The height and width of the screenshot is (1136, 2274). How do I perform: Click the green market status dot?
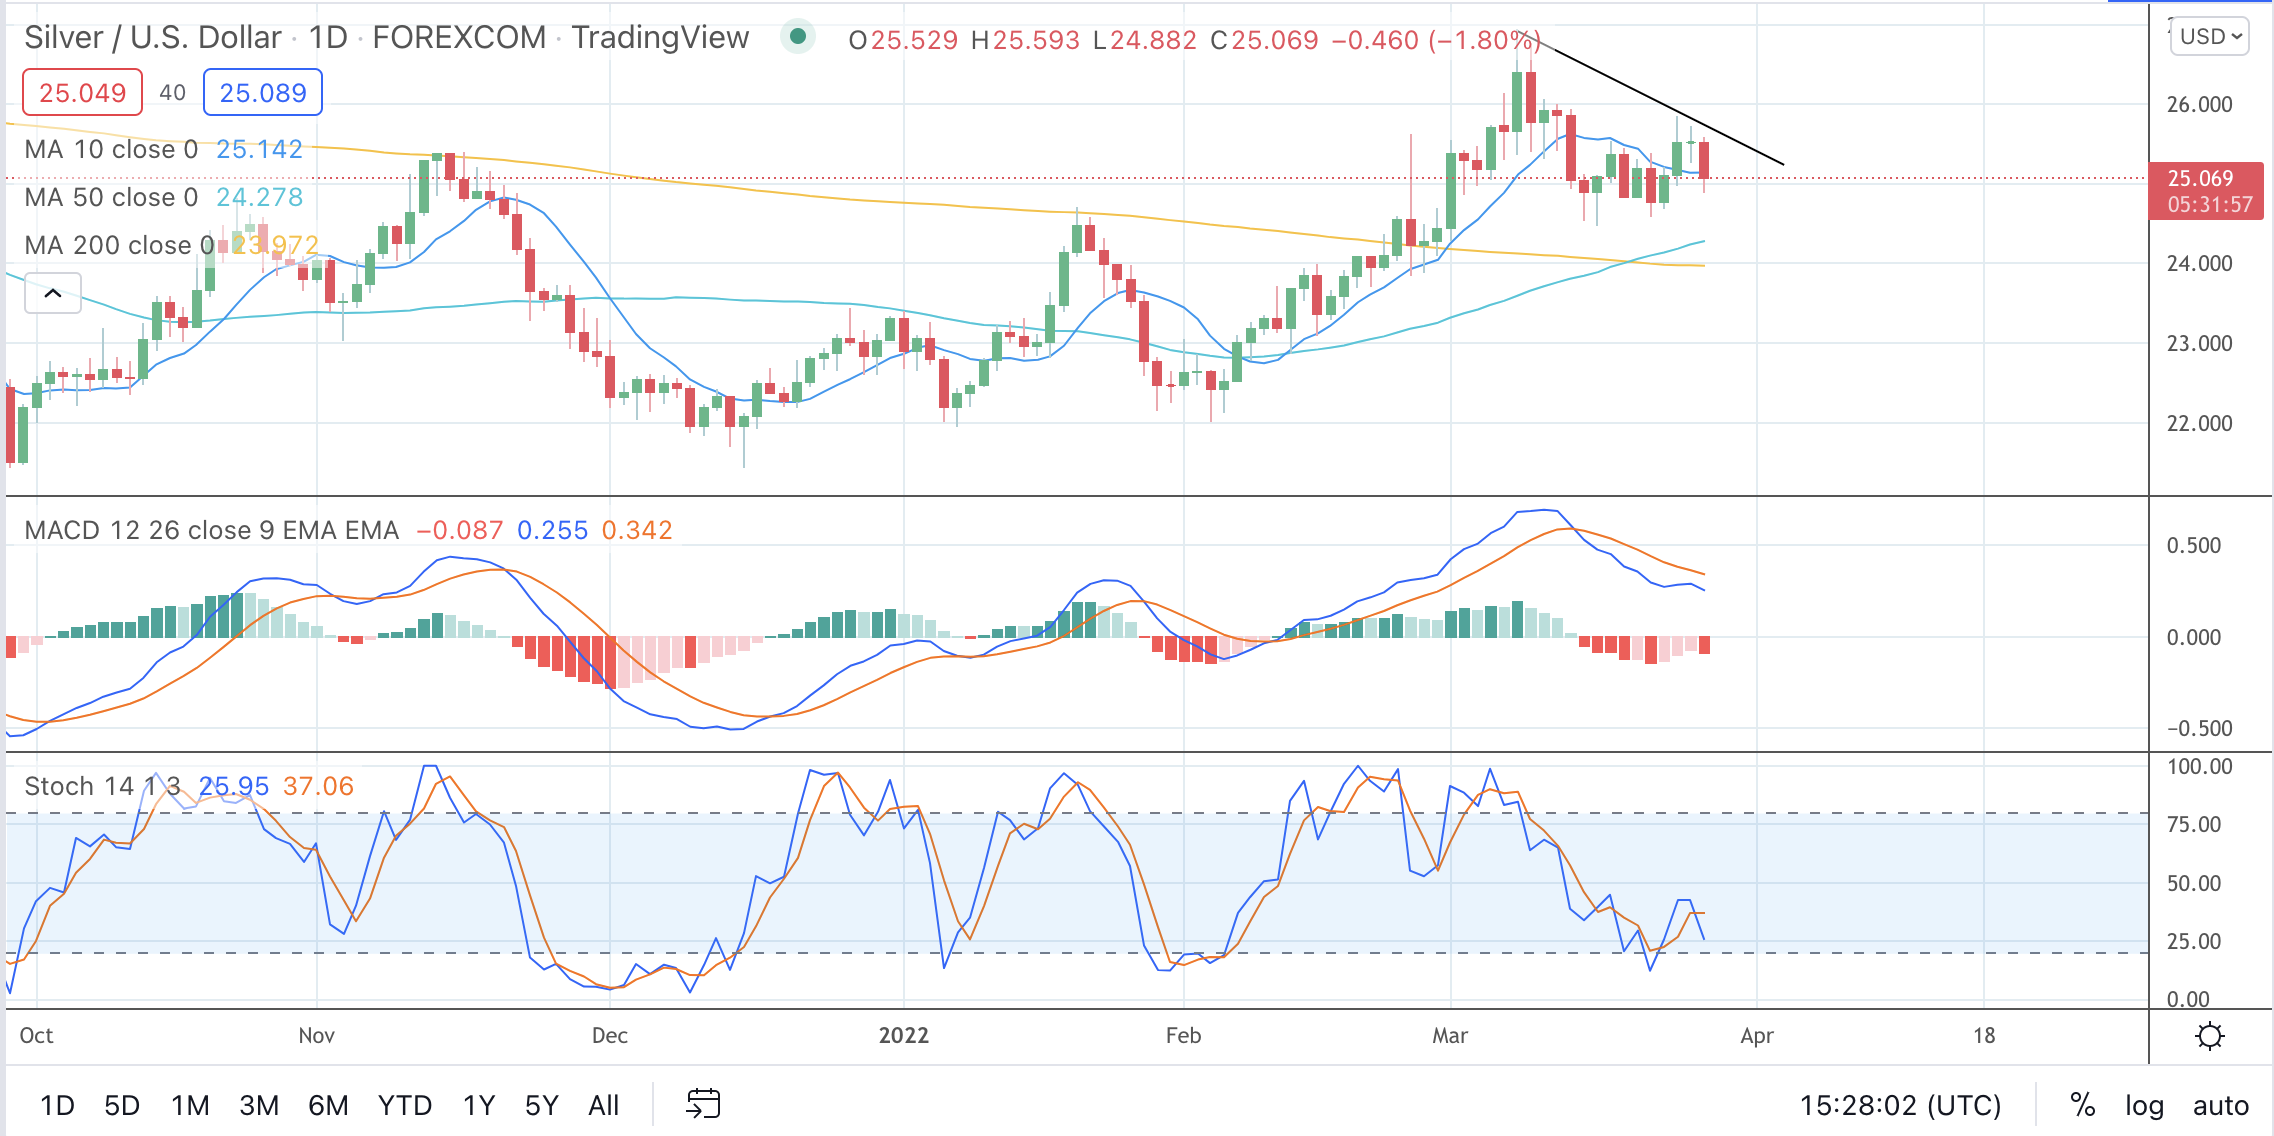pos(797,37)
